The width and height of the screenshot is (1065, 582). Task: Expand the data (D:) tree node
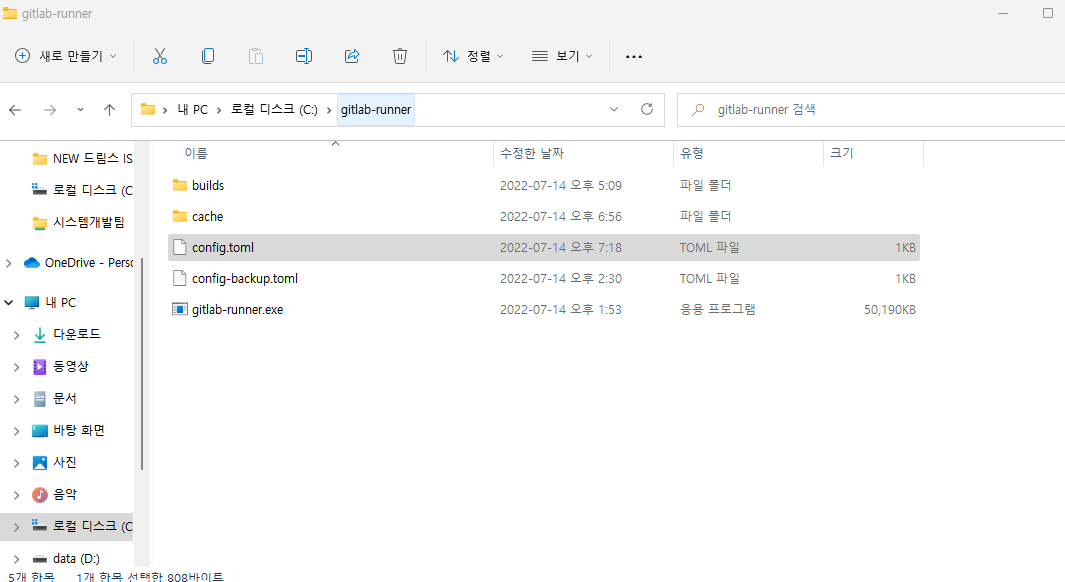click(x=17, y=559)
